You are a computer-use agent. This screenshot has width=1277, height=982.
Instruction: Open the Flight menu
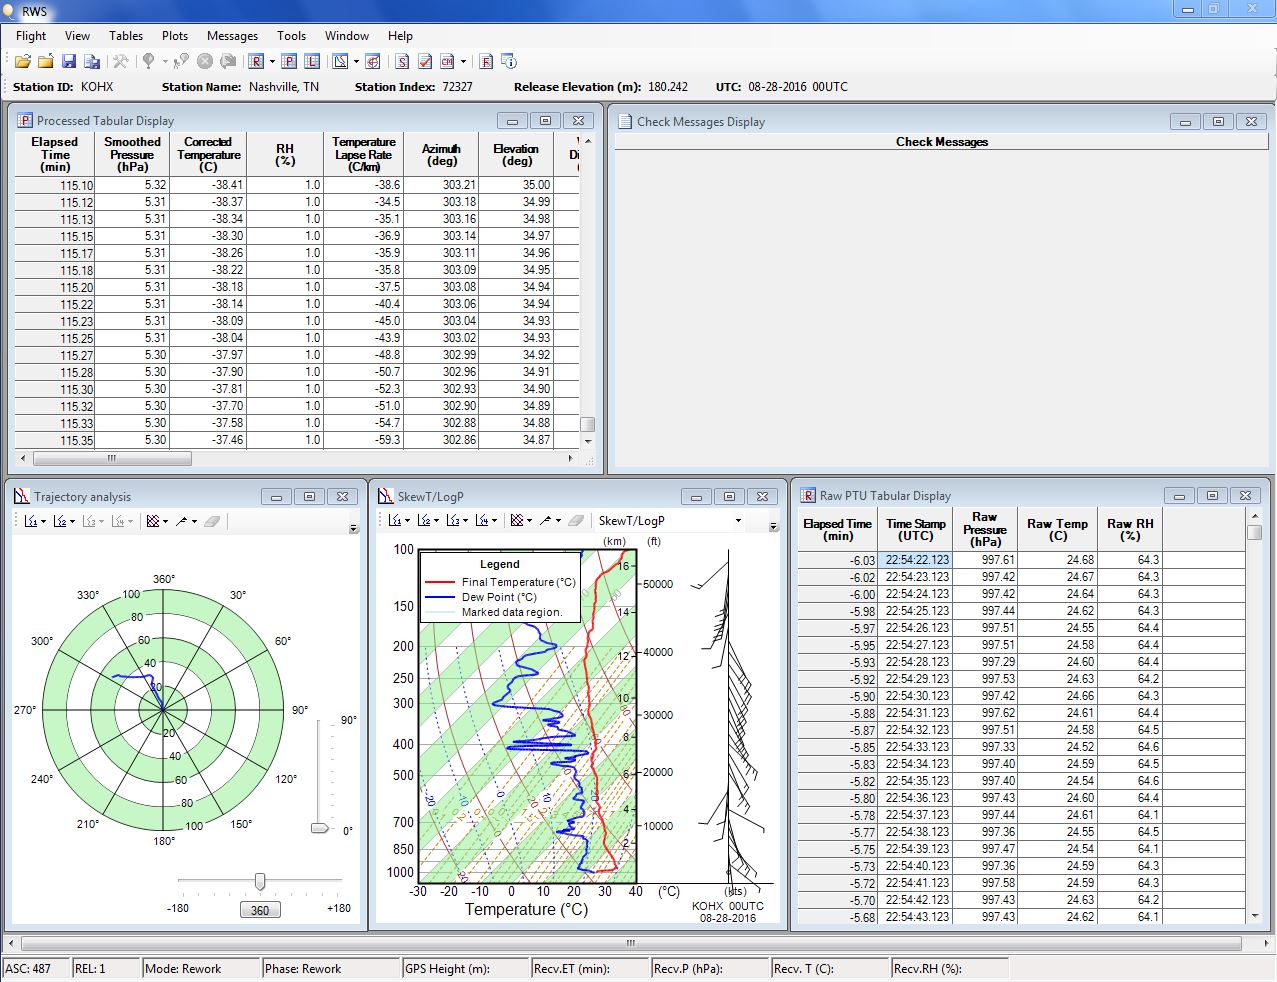pos(31,36)
